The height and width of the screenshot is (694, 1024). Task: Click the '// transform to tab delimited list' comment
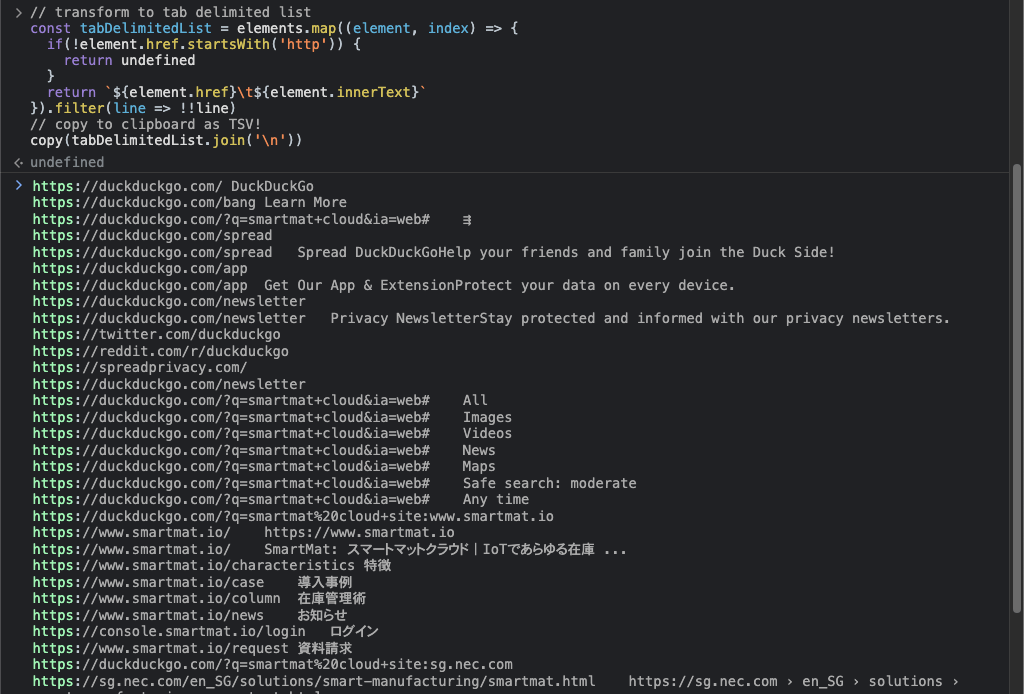(170, 12)
